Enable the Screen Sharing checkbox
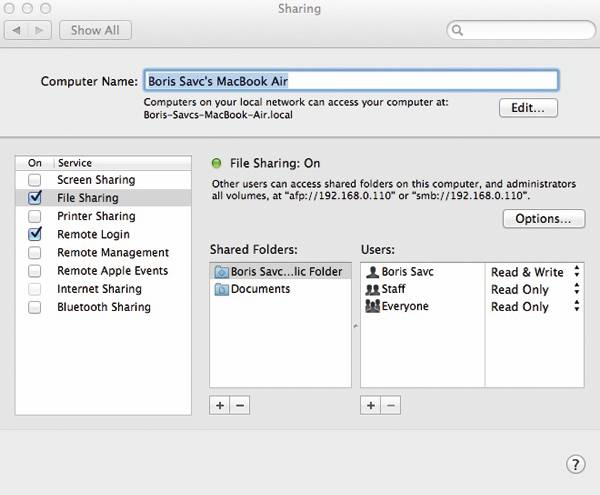 (x=35, y=180)
